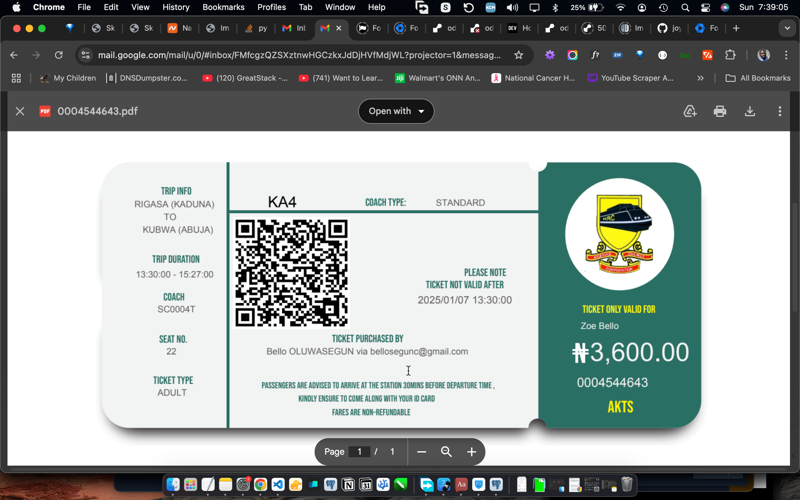
Task: Zoom out with the minus button
Action: pos(422,452)
